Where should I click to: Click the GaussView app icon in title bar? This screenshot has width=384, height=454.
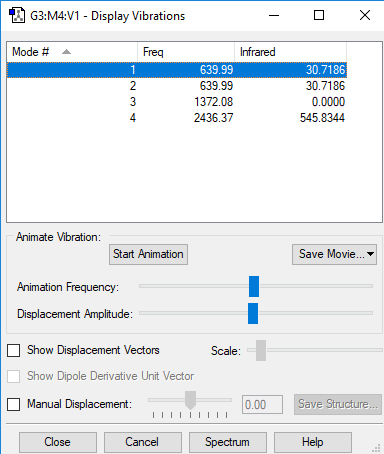coord(17,15)
